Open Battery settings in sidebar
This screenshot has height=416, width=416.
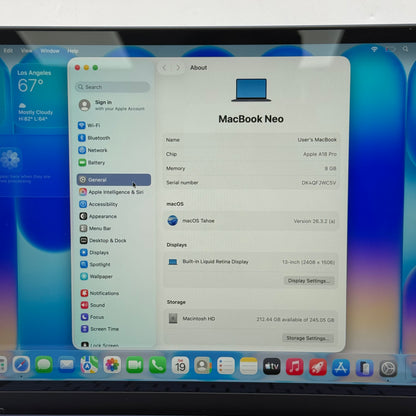pyautogui.click(x=92, y=162)
